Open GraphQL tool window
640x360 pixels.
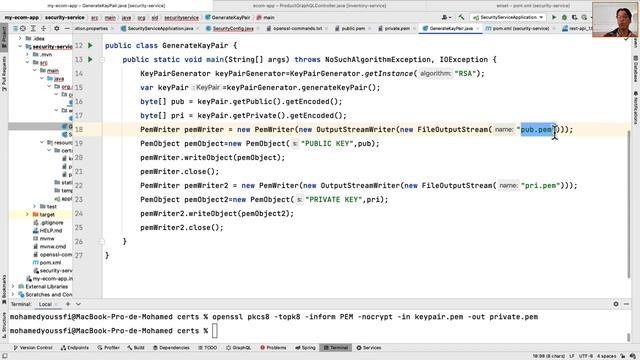pyautogui.click(x=239, y=348)
